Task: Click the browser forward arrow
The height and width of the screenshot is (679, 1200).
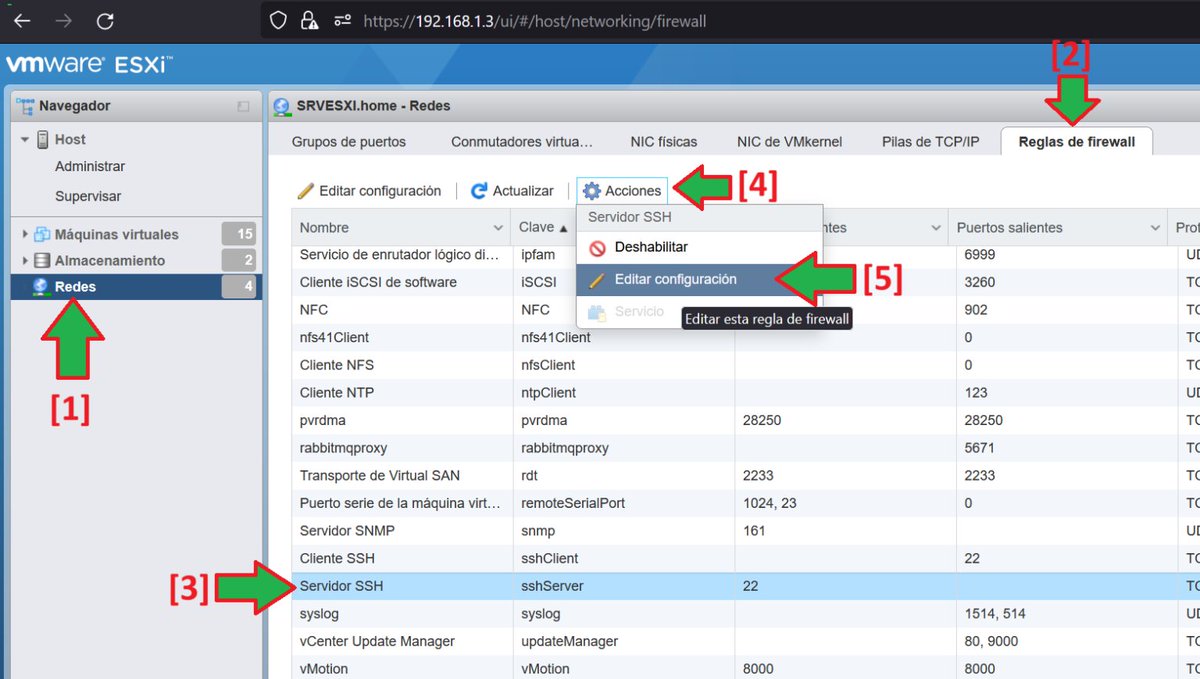Action: coord(64,20)
